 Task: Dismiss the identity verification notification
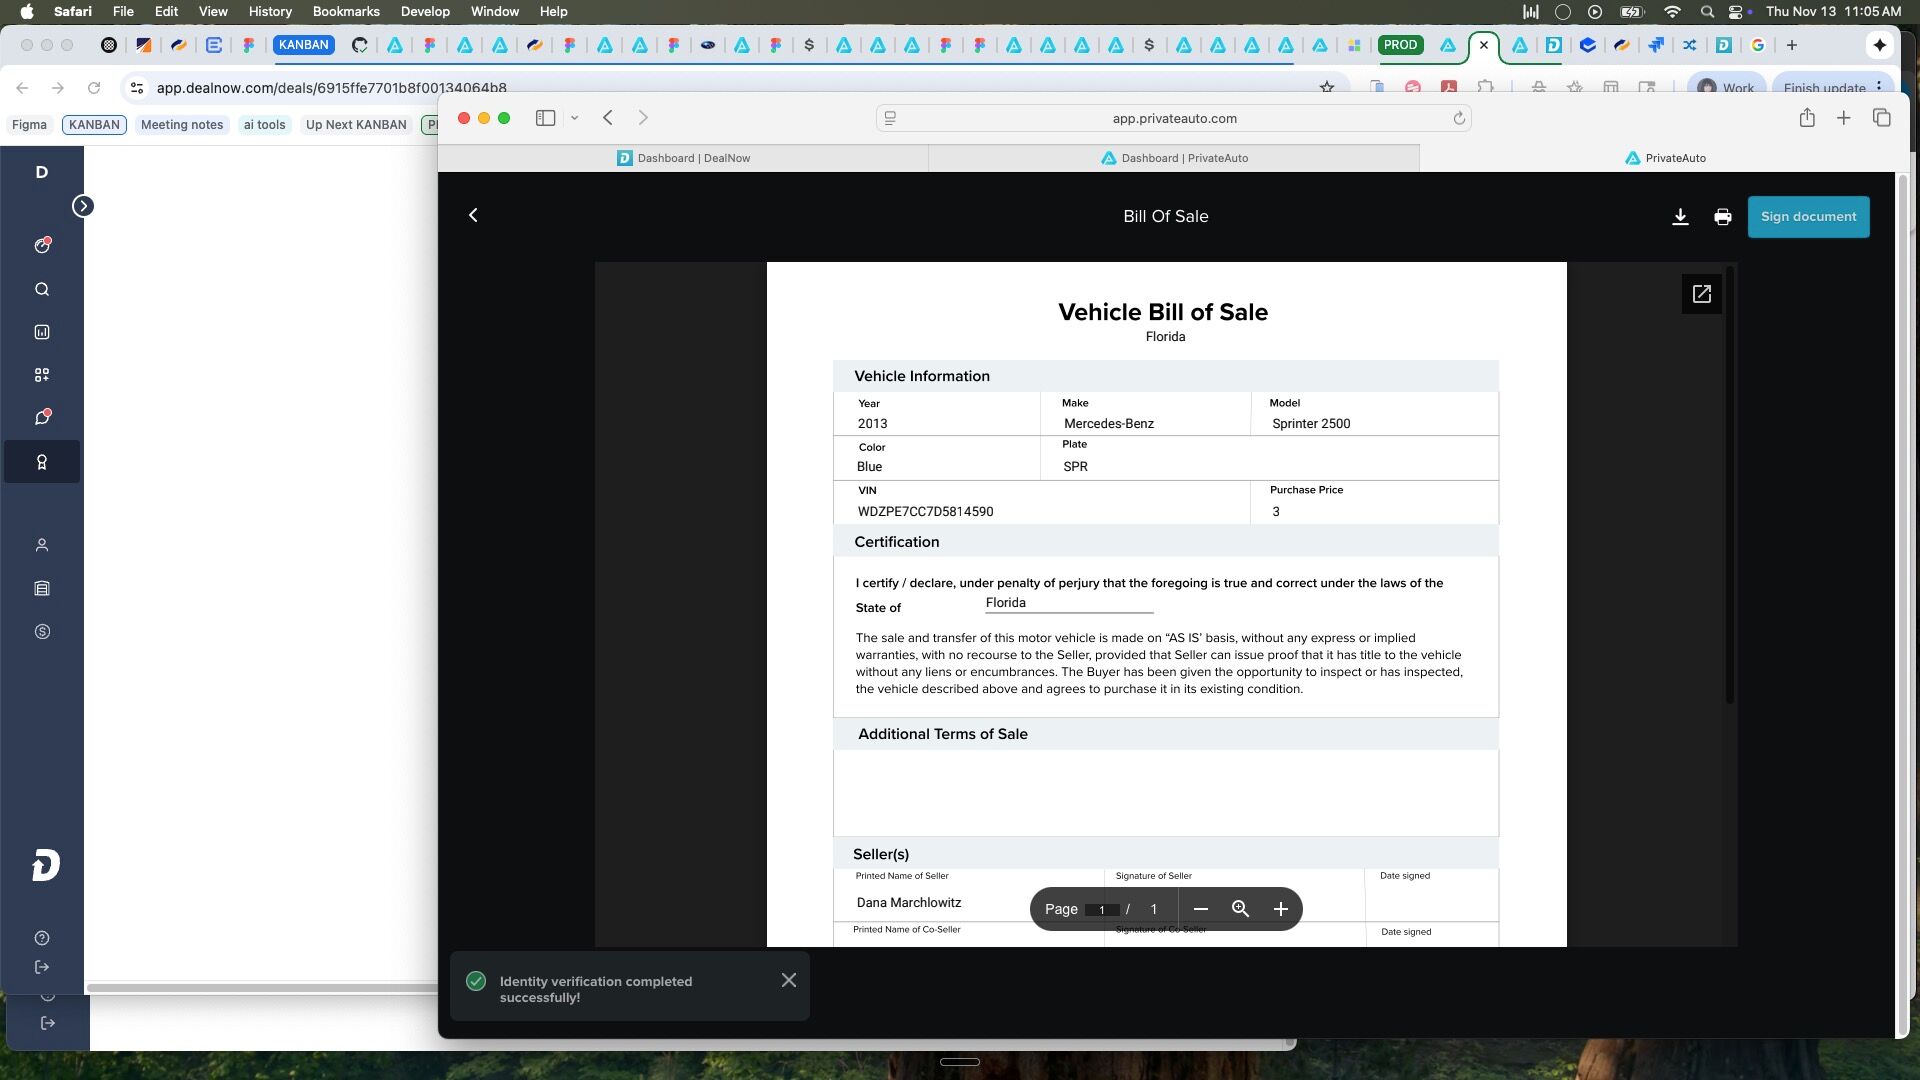click(789, 980)
